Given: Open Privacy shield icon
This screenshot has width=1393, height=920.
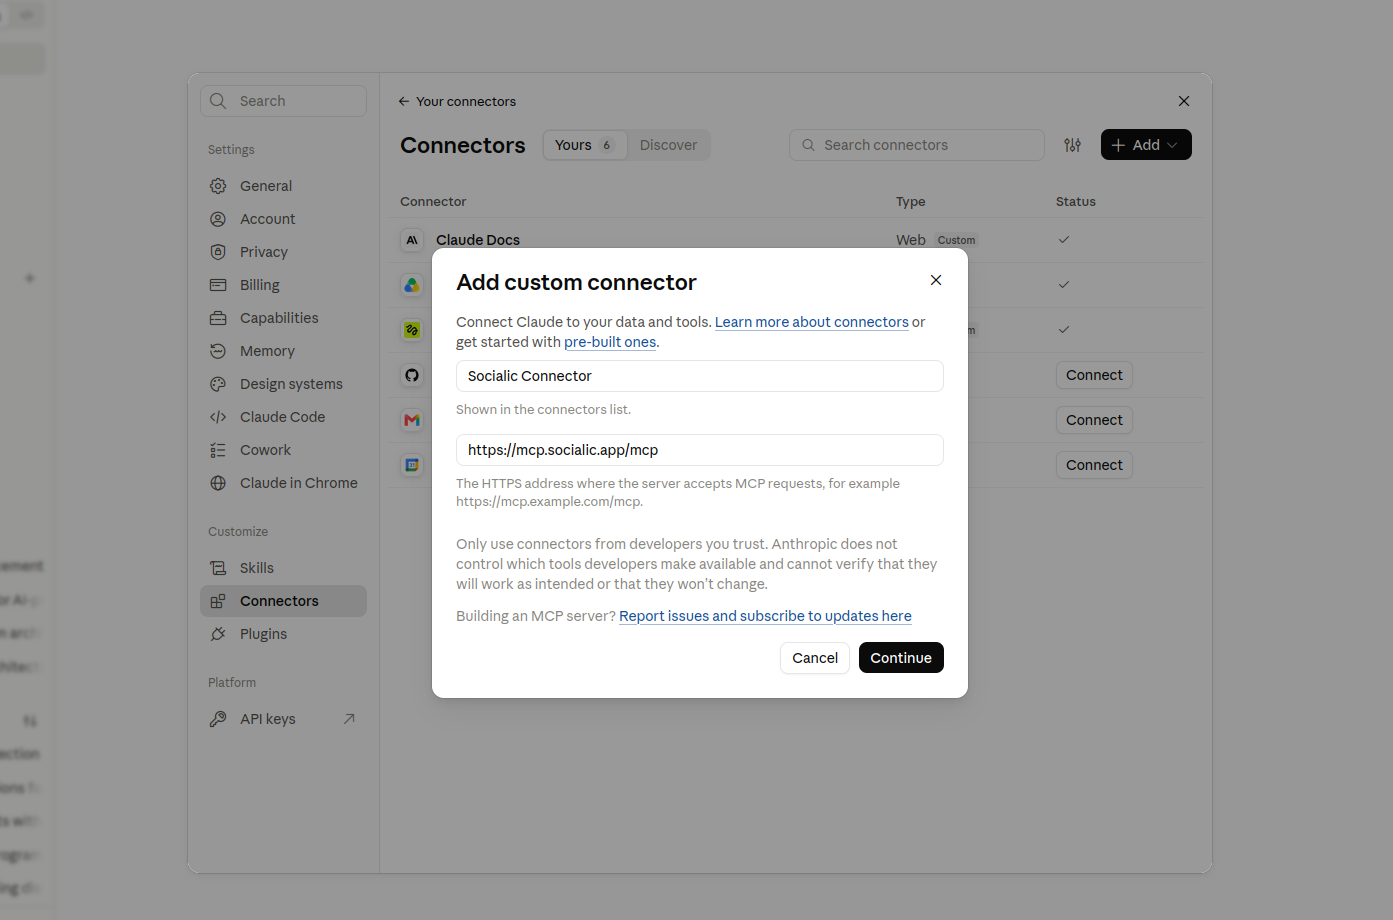Looking at the screenshot, I should (x=218, y=252).
